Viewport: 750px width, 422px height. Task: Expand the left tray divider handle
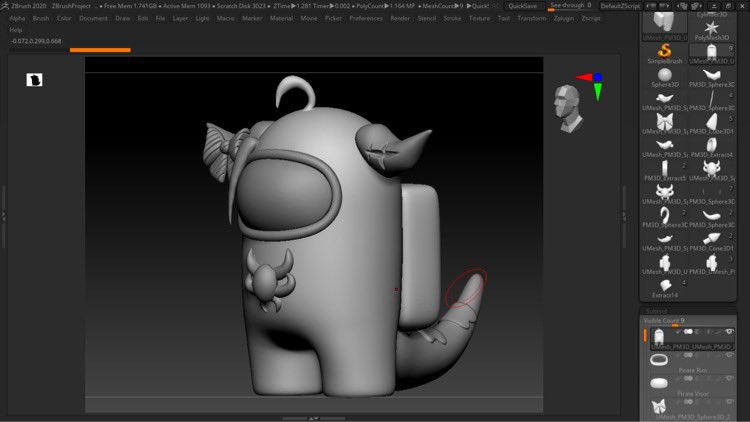coord(3,216)
